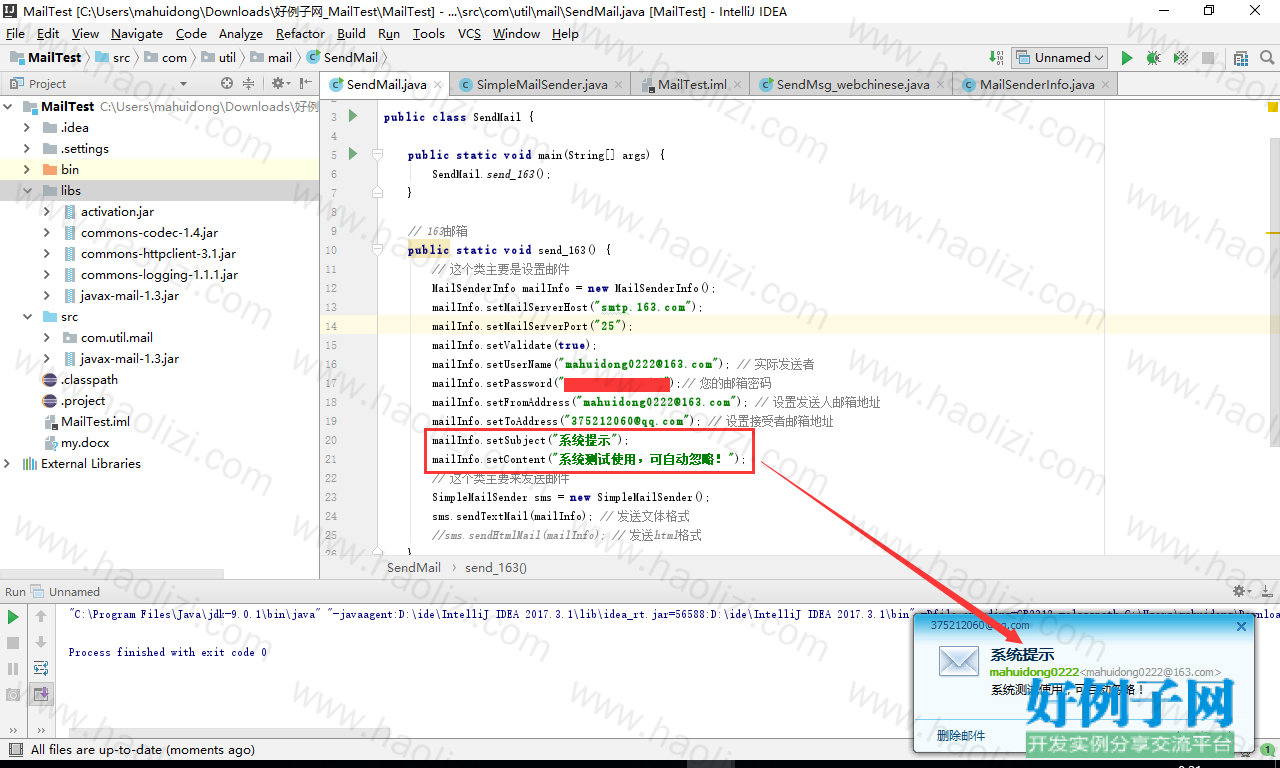The height and width of the screenshot is (768, 1280).
Task: Close the SendMail.java tab
Action: tap(438, 85)
